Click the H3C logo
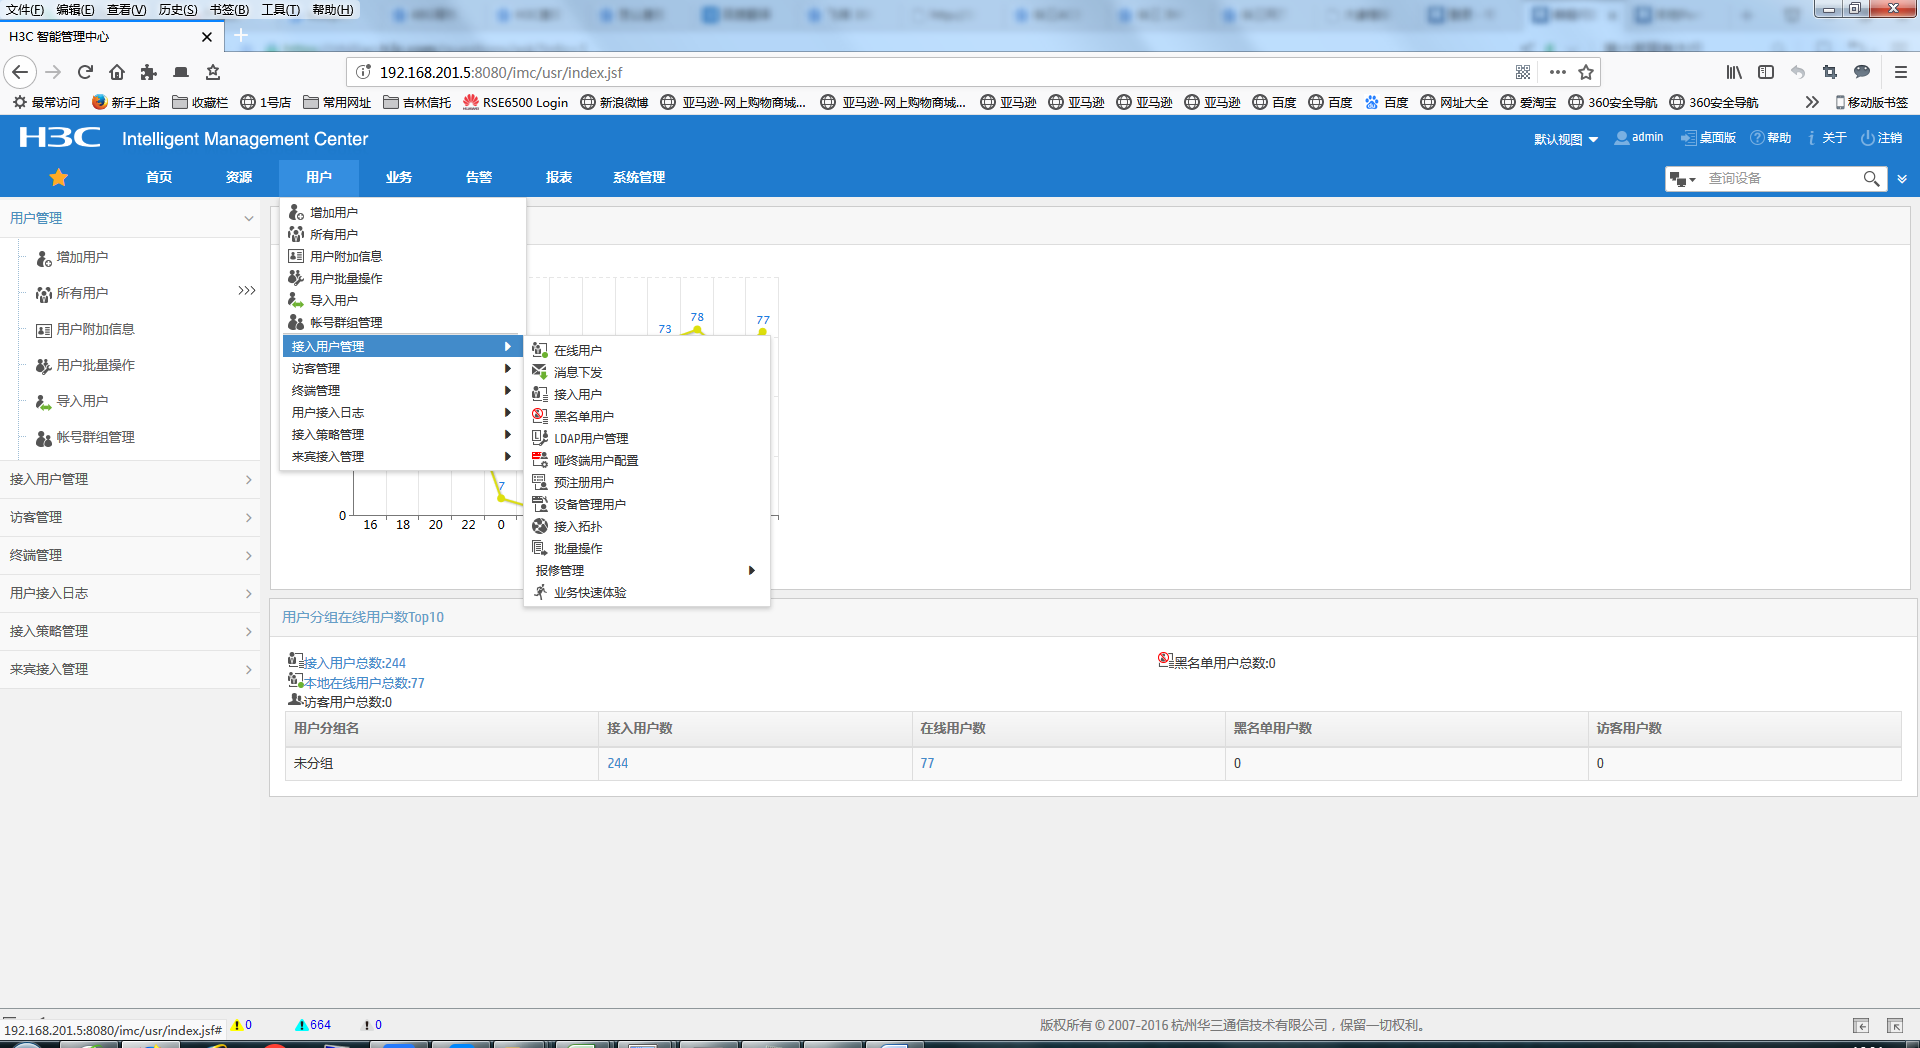This screenshot has width=1920, height=1048. 60,138
